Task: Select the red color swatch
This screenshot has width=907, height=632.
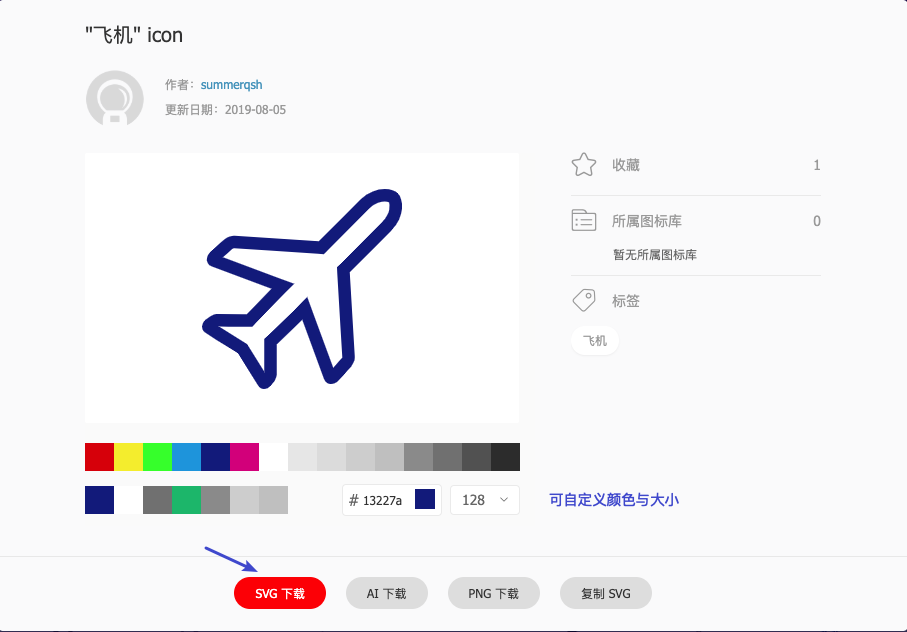Action: (x=99, y=457)
